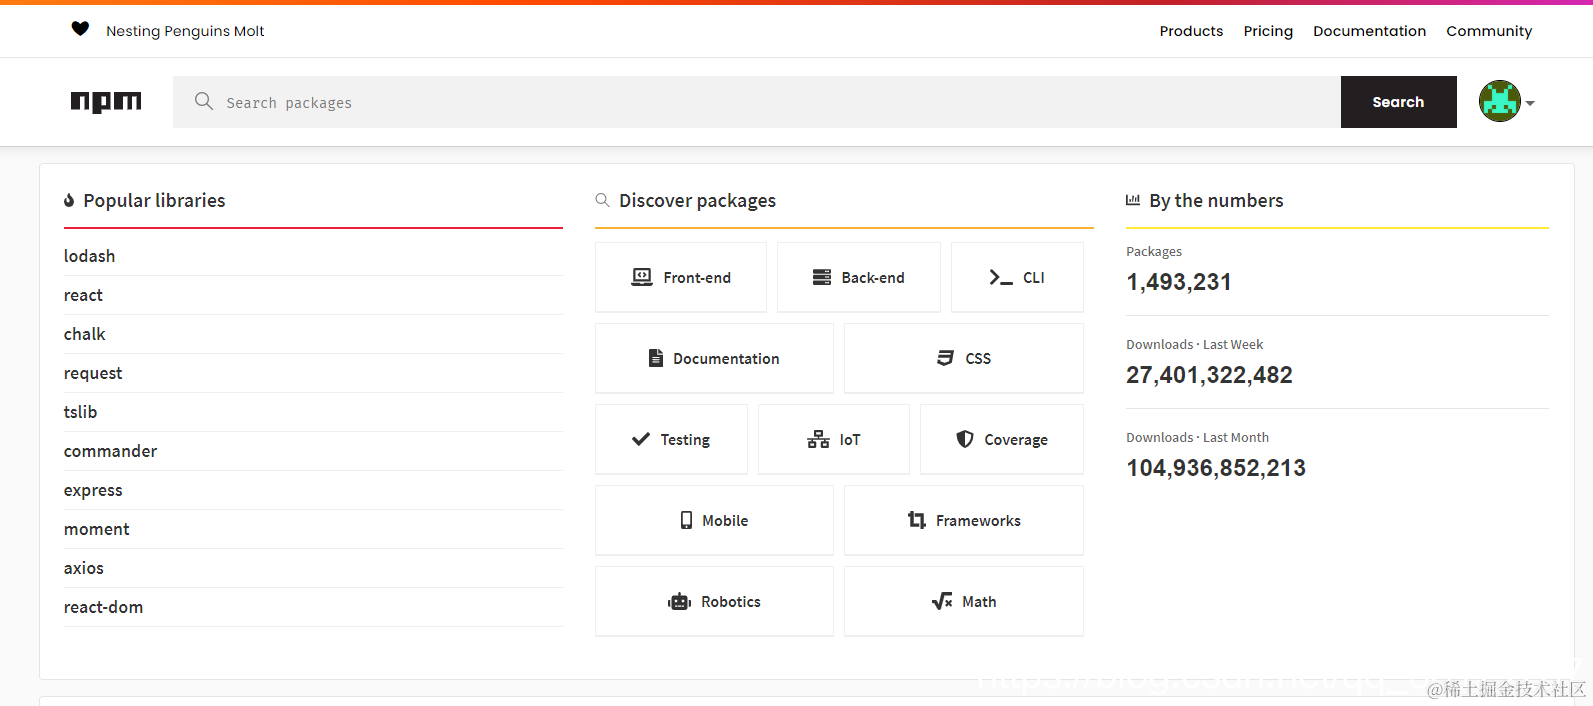Screen dimensions: 1593x706
Task: Click the Popular libraries heading
Action: (x=154, y=200)
